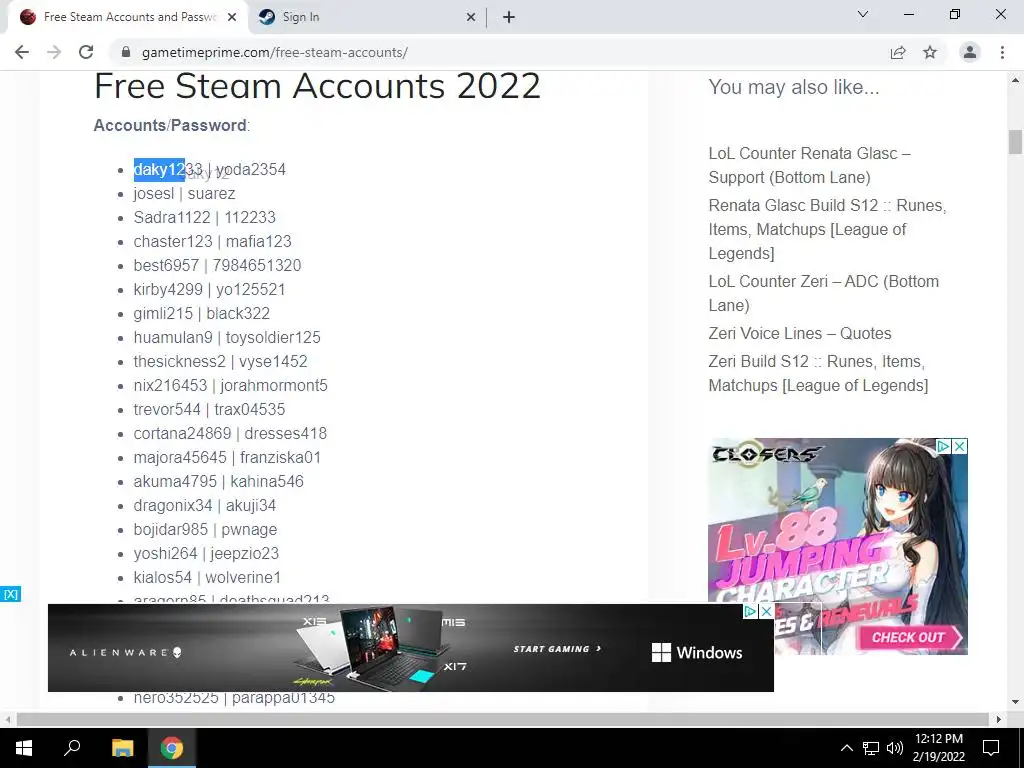The image size is (1024, 768).
Task: Open Chrome three-dot menu
Action: pyautogui.click(x=1002, y=52)
